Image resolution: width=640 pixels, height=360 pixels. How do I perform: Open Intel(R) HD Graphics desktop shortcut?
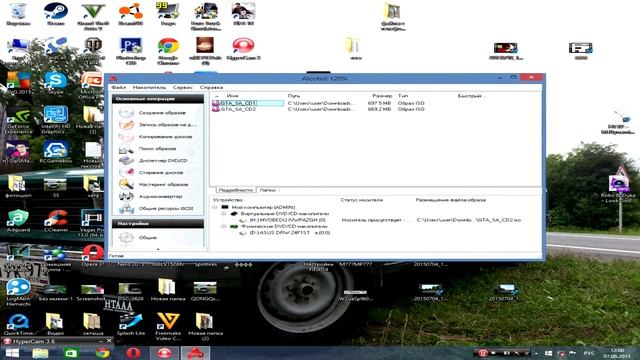[56, 120]
